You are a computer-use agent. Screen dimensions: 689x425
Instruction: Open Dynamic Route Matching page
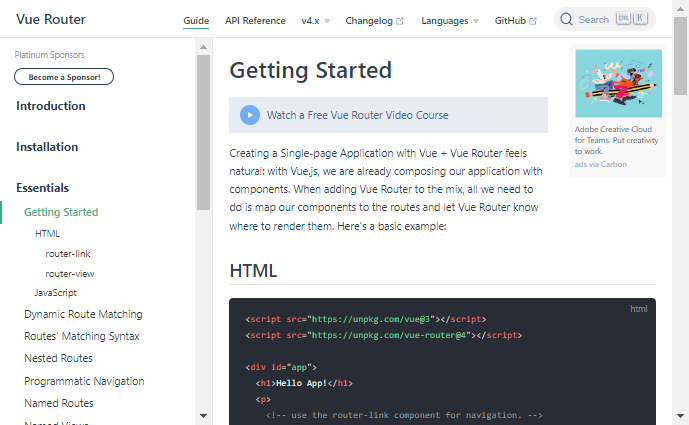pyautogui.click(x=83, y=314)
